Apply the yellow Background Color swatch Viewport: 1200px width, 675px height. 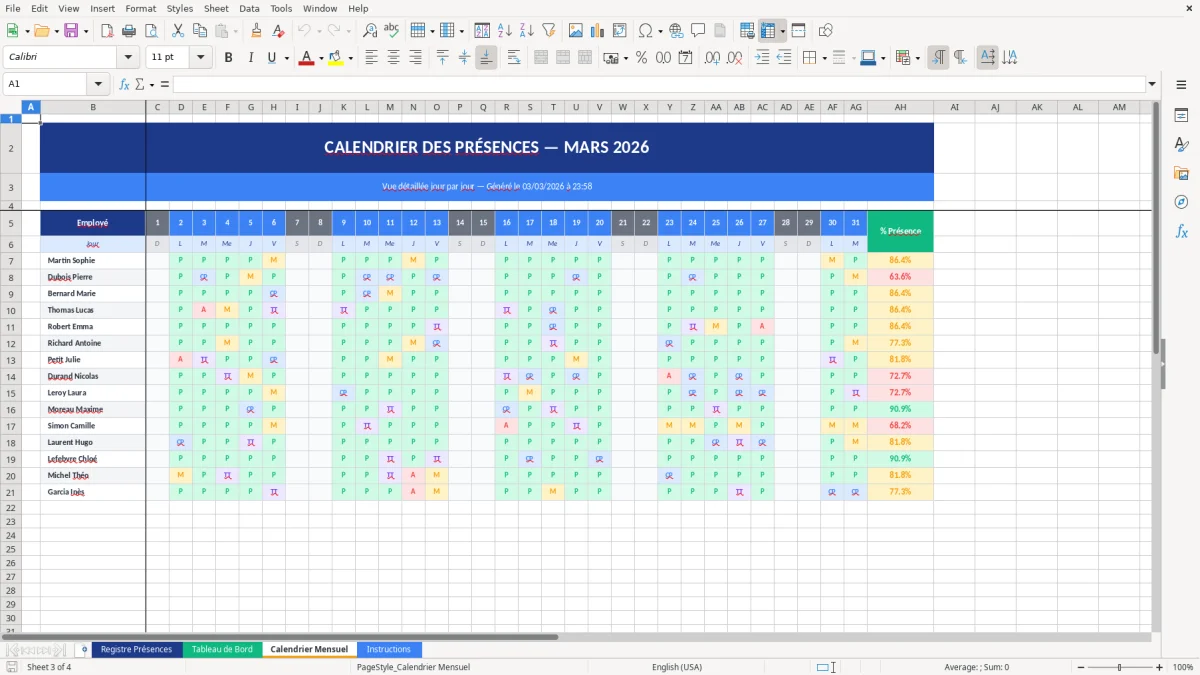click(336, 58)
